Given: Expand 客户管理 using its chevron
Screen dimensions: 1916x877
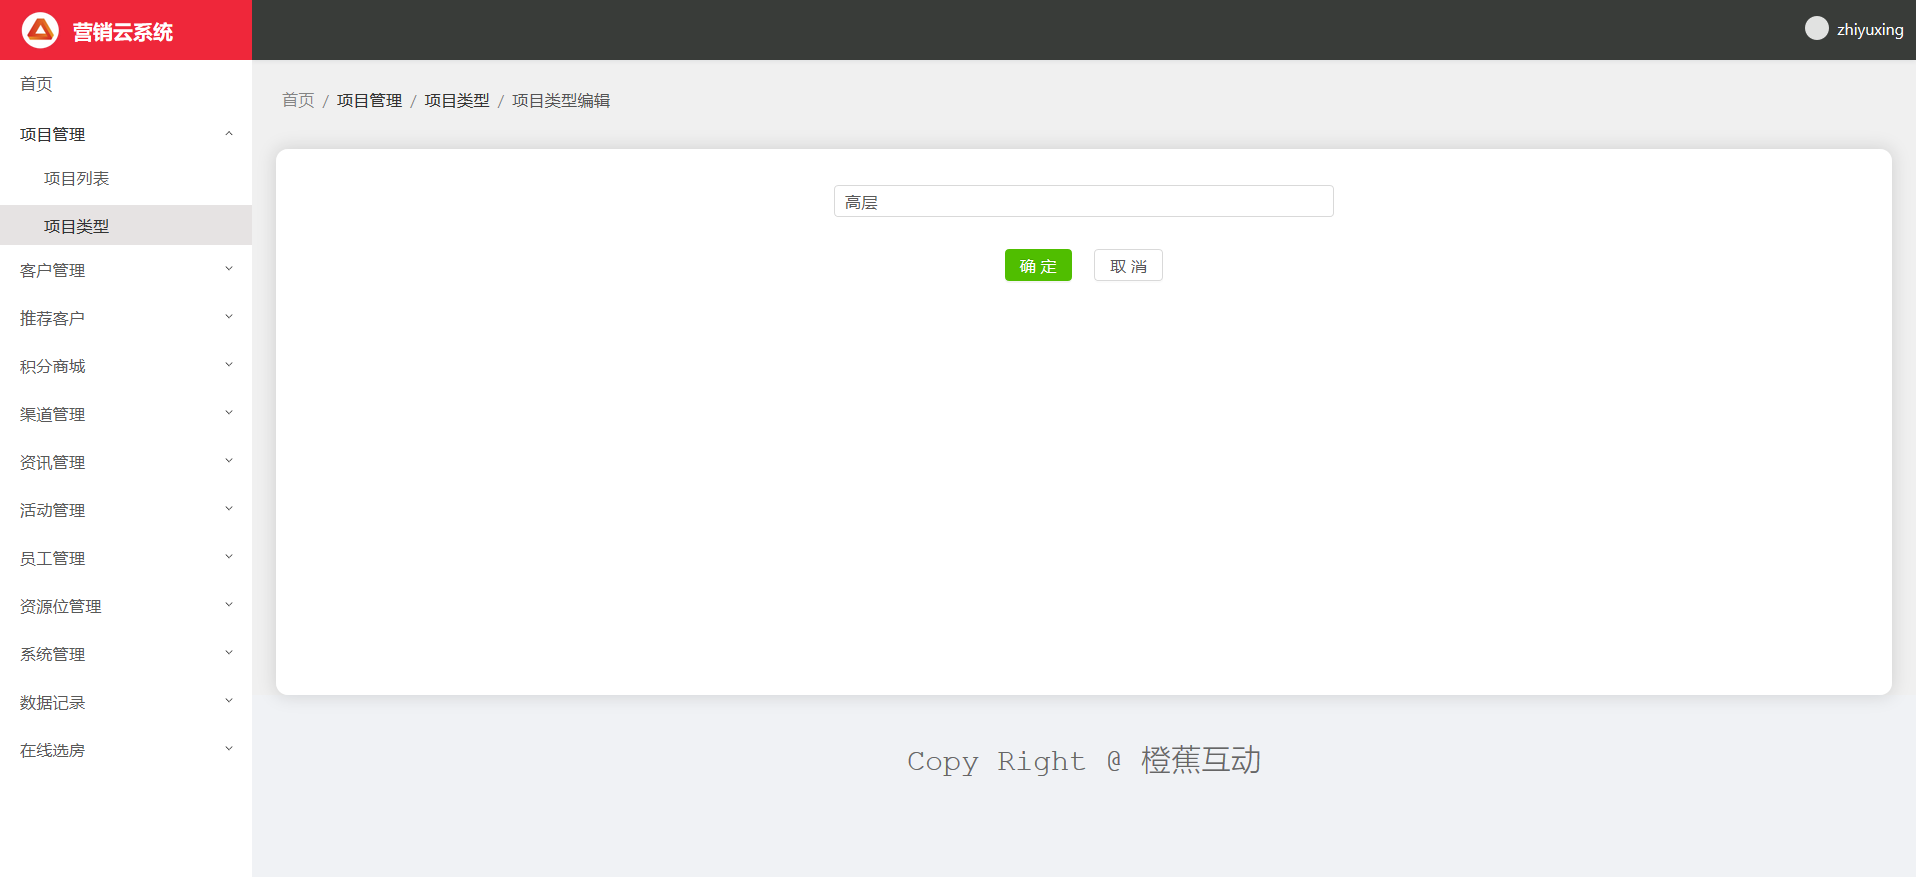Looking at the screenshot, I should point(229,269).
